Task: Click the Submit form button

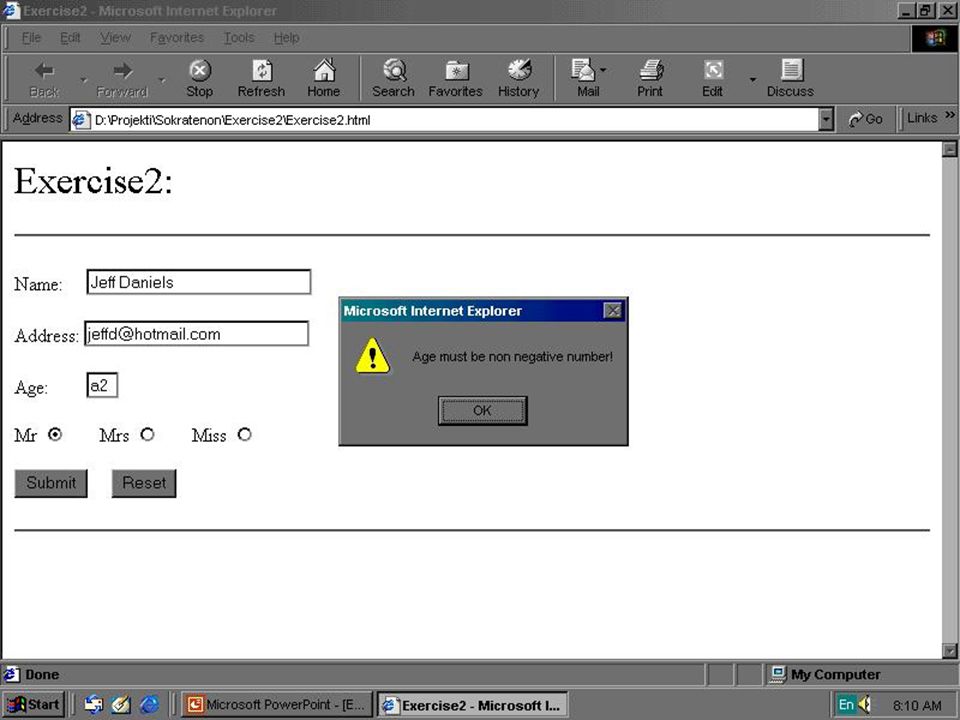Action: click(51, 483)
